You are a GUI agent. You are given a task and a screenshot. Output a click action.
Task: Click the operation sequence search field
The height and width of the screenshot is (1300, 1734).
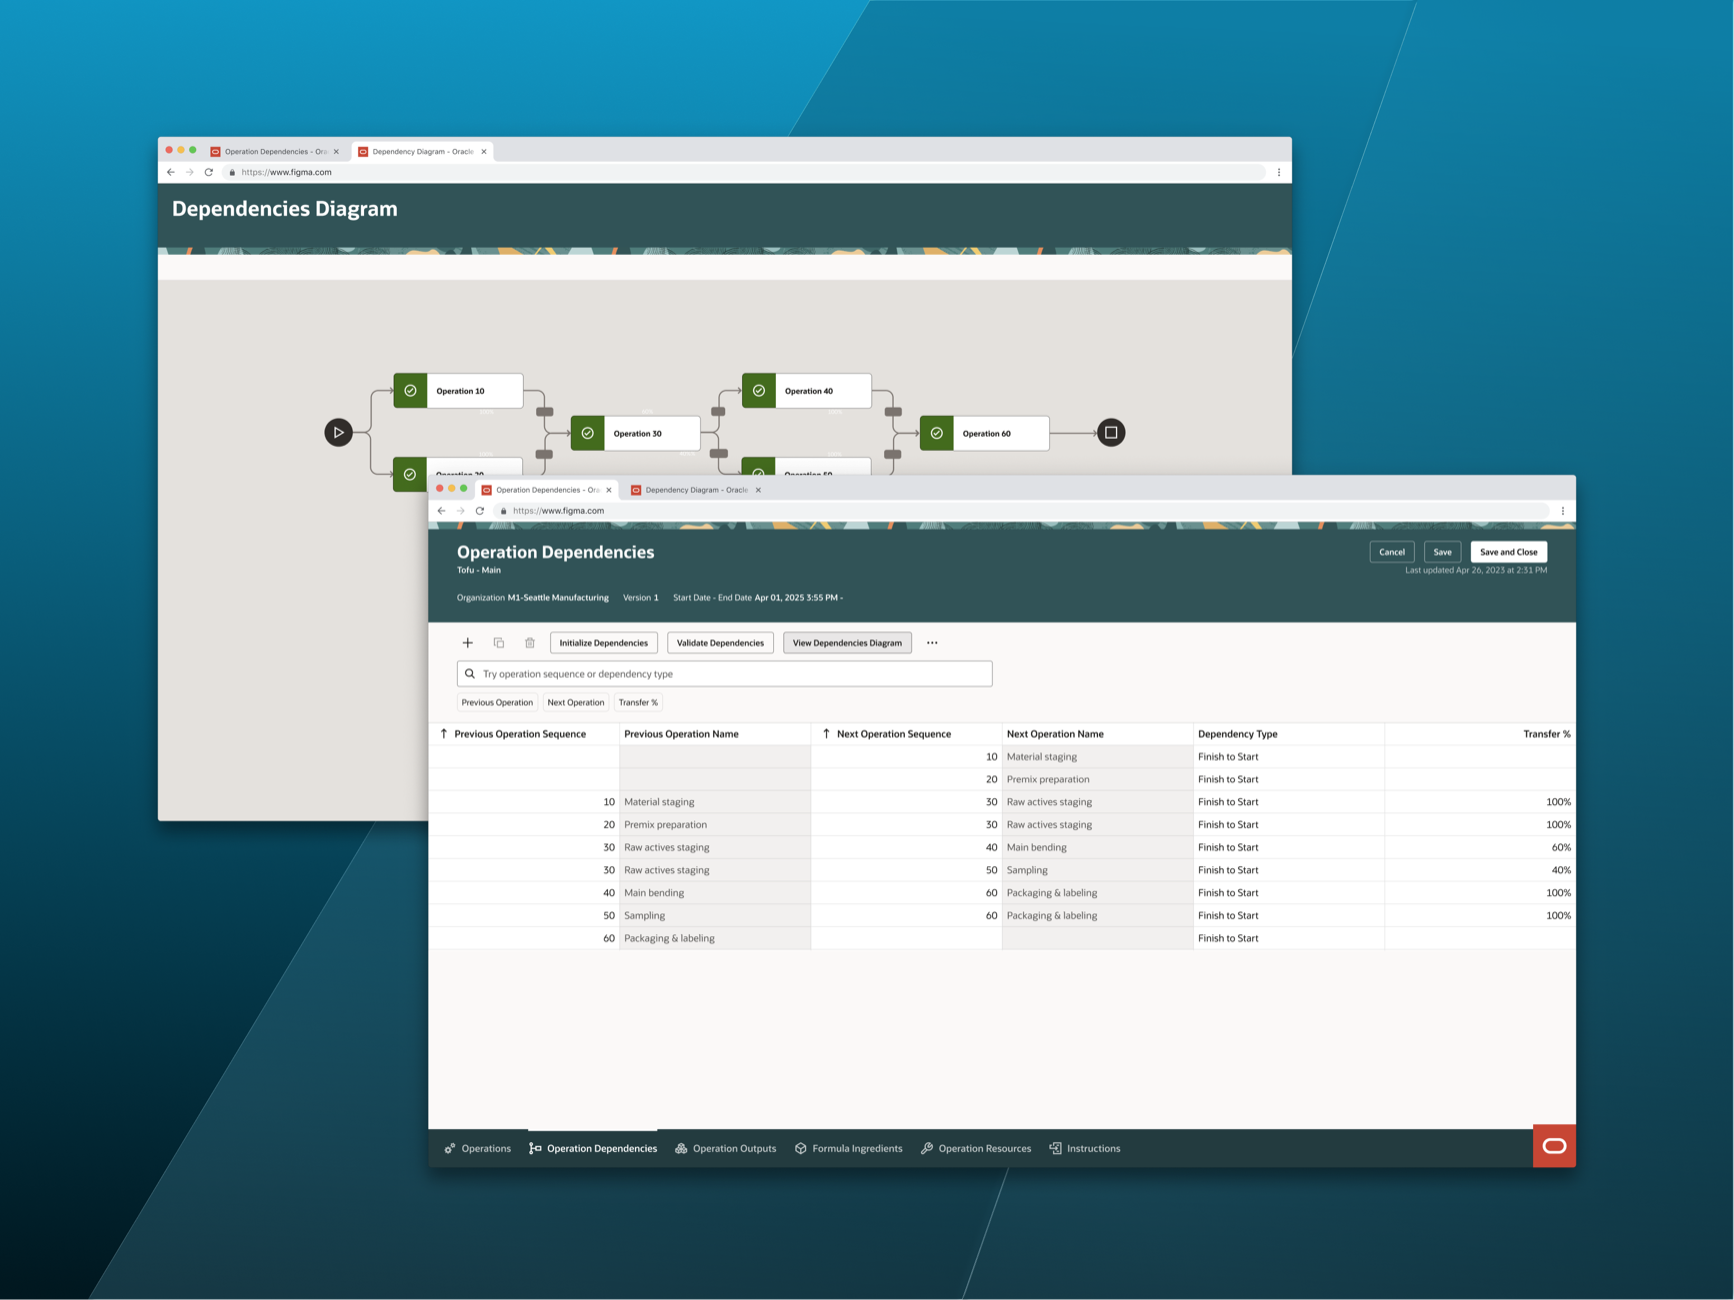click(725, 674)
